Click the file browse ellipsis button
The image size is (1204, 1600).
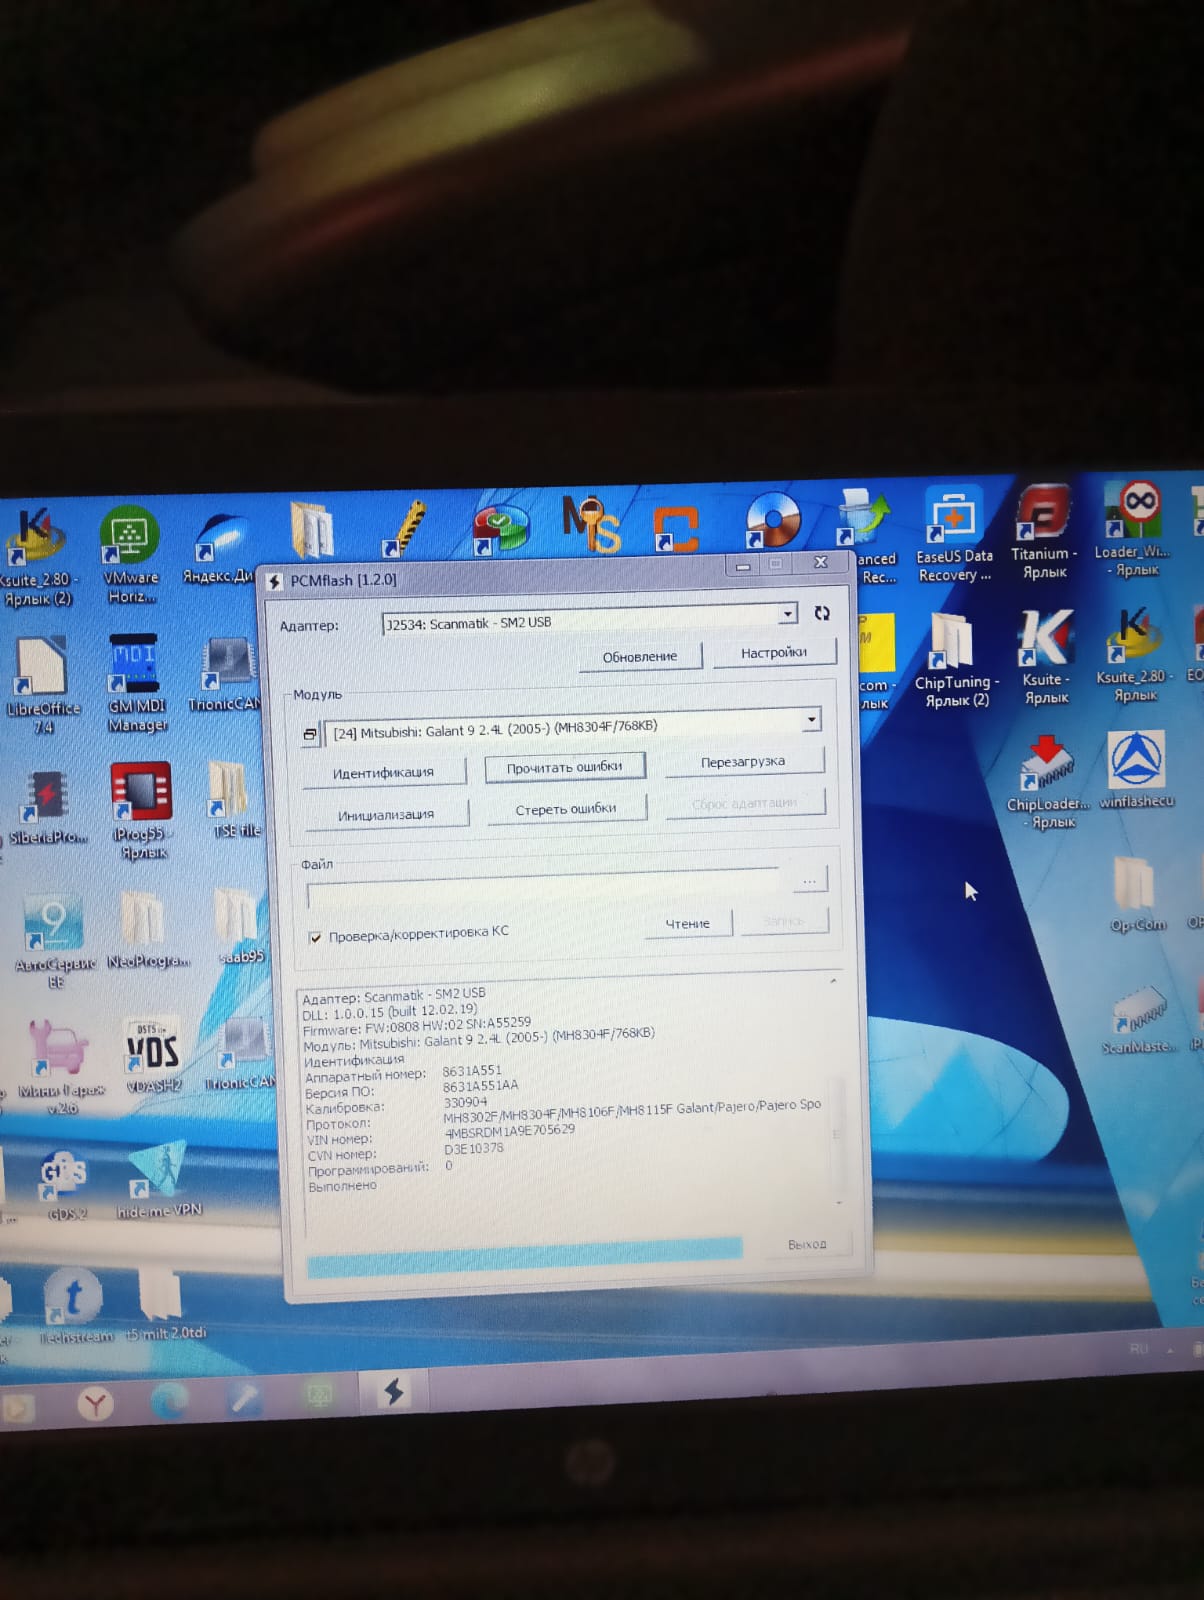tap(809, 881)
